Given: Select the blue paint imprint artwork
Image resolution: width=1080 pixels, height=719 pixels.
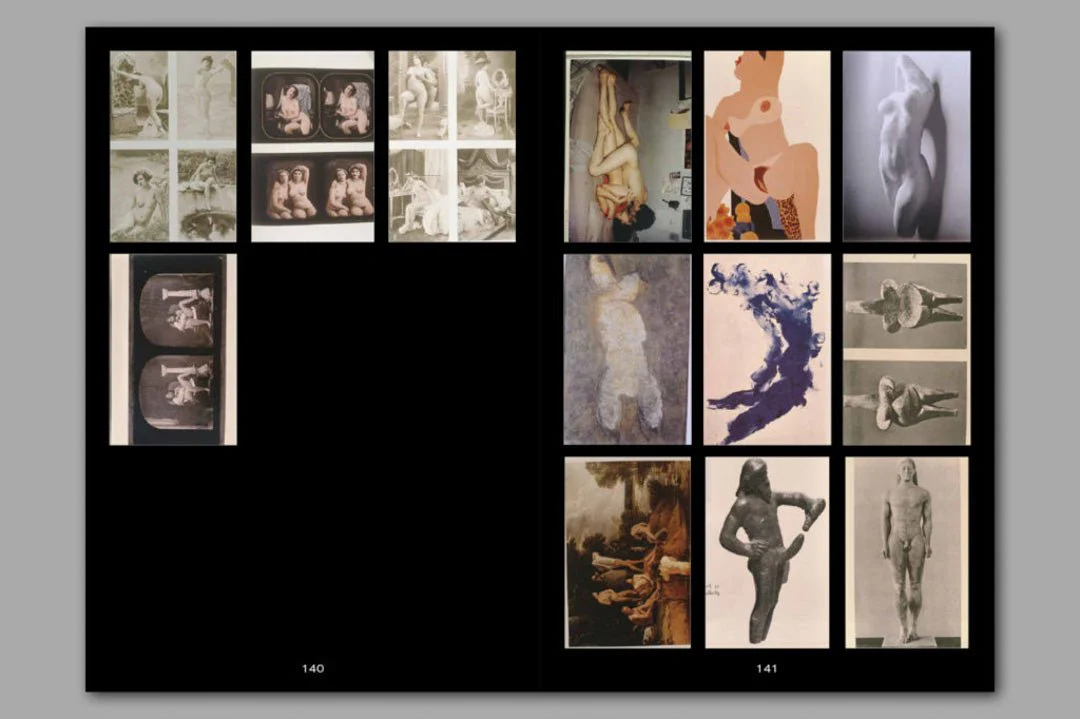Looking at the screenshot, I should (x=767, y=349).
